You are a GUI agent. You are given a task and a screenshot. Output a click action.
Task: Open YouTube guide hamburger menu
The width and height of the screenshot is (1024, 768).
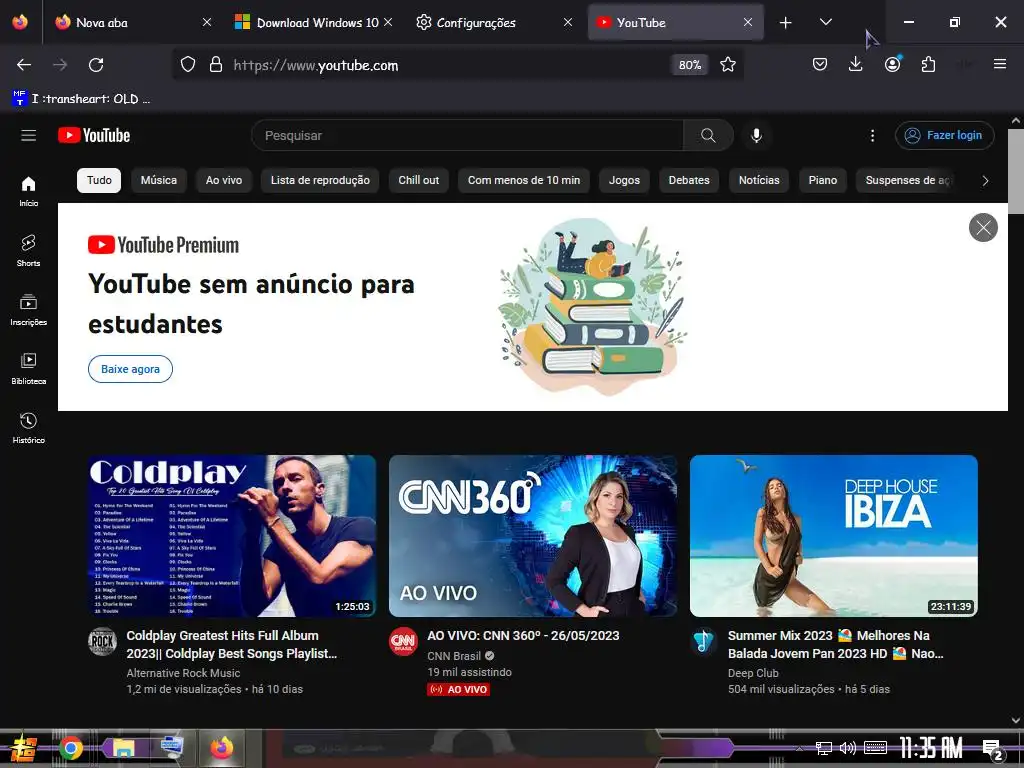(28, 135)
